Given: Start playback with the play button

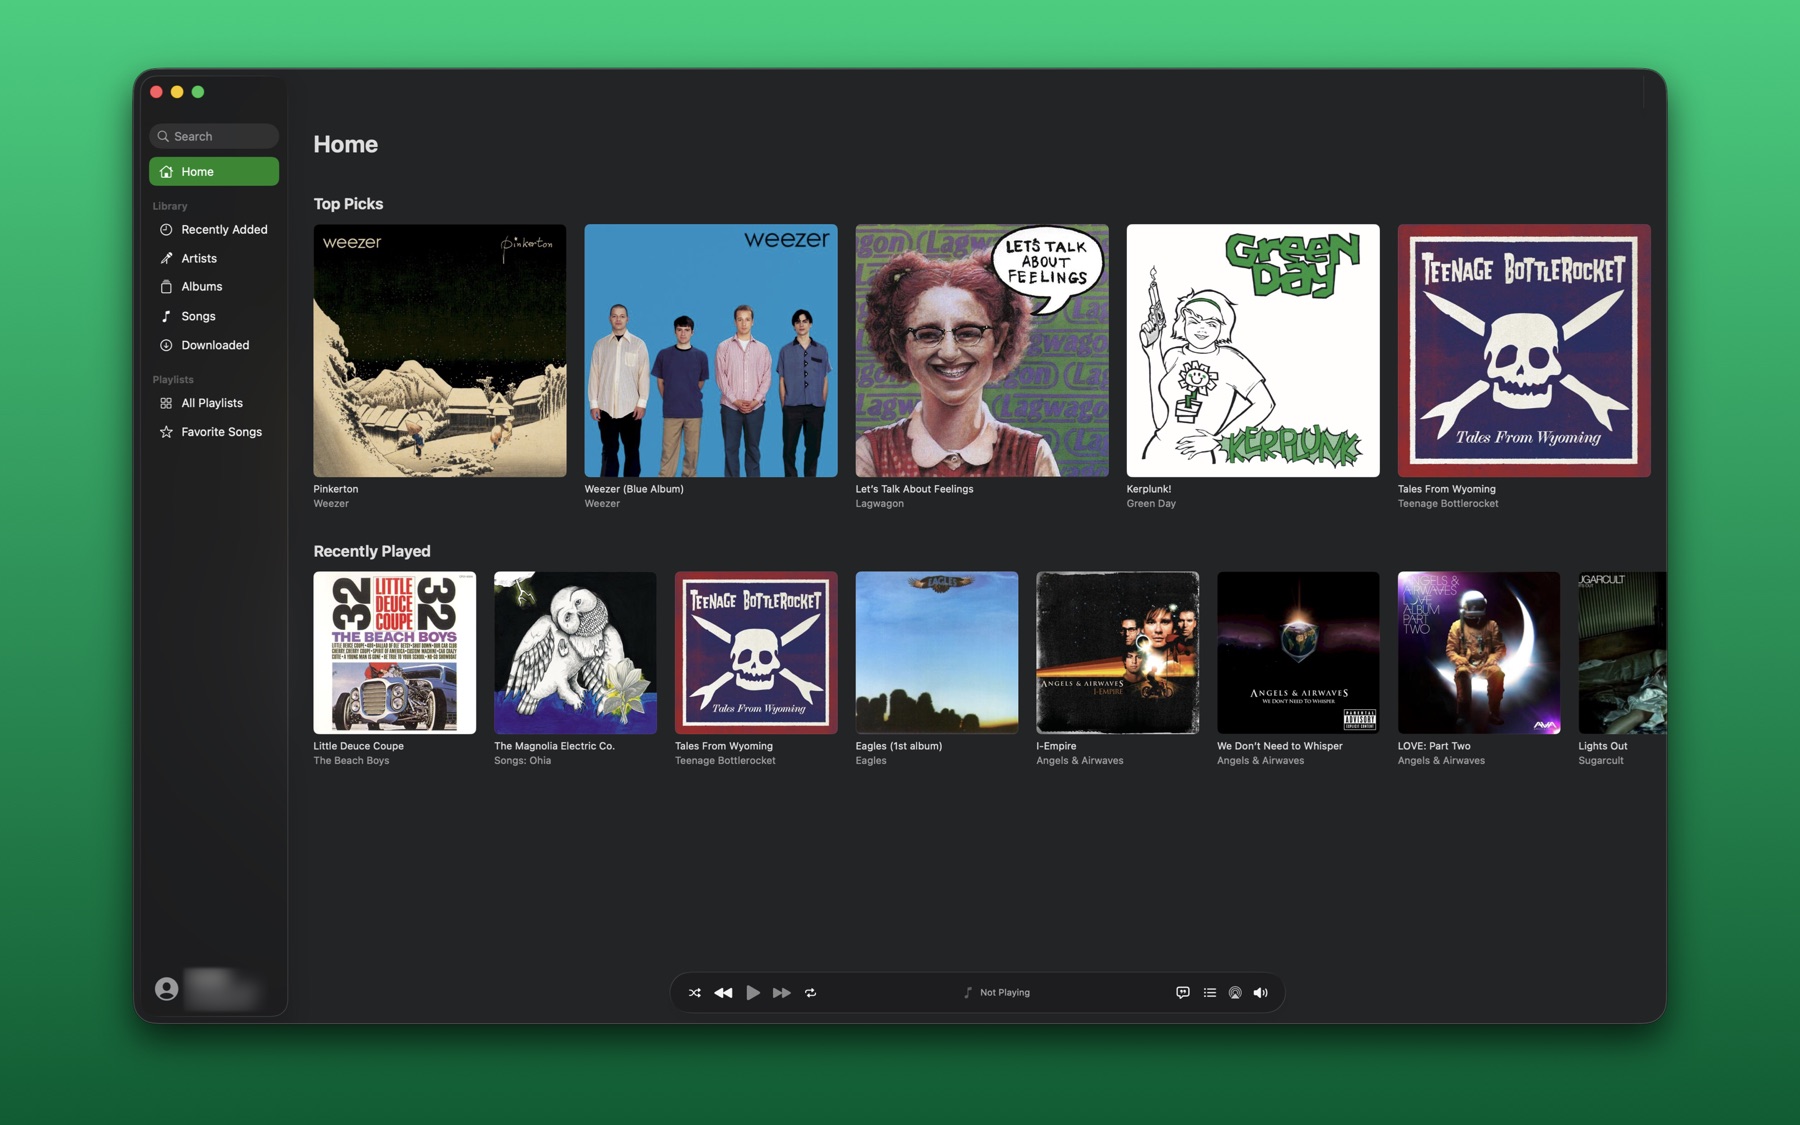Looking at the screenshot, I should 753,993.
